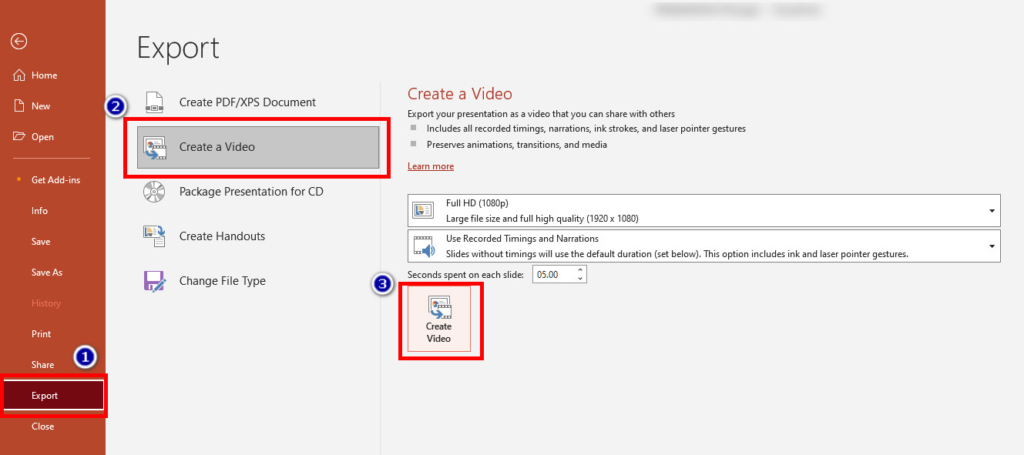Image resolution: width=1024 pixels, height=455 pixels.
Task: Open the Full HD (1080p) quality dropdown
Action: (991, 211)
